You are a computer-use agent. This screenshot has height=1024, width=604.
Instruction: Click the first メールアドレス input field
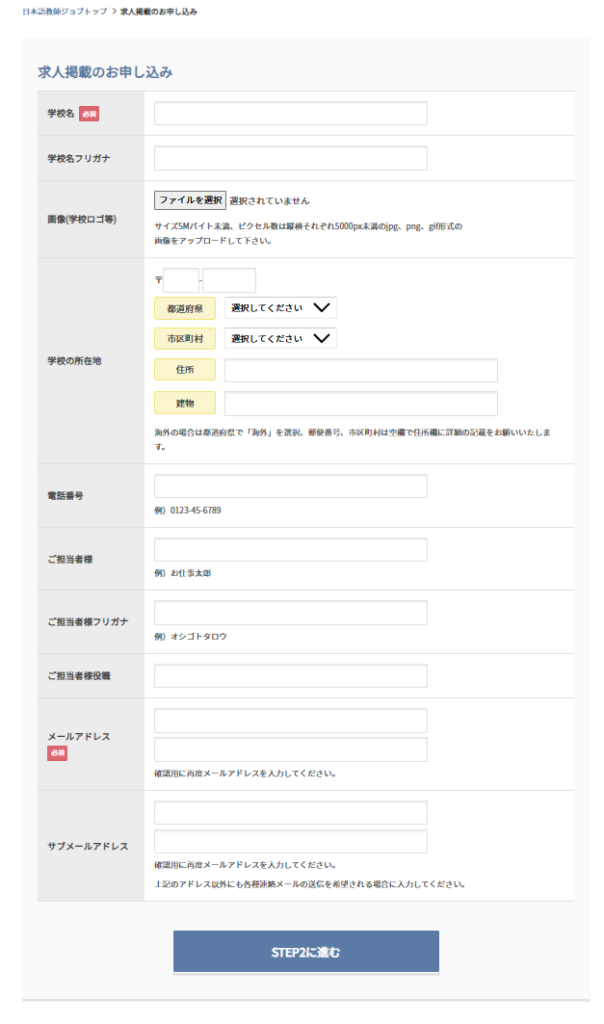[290, 721]
